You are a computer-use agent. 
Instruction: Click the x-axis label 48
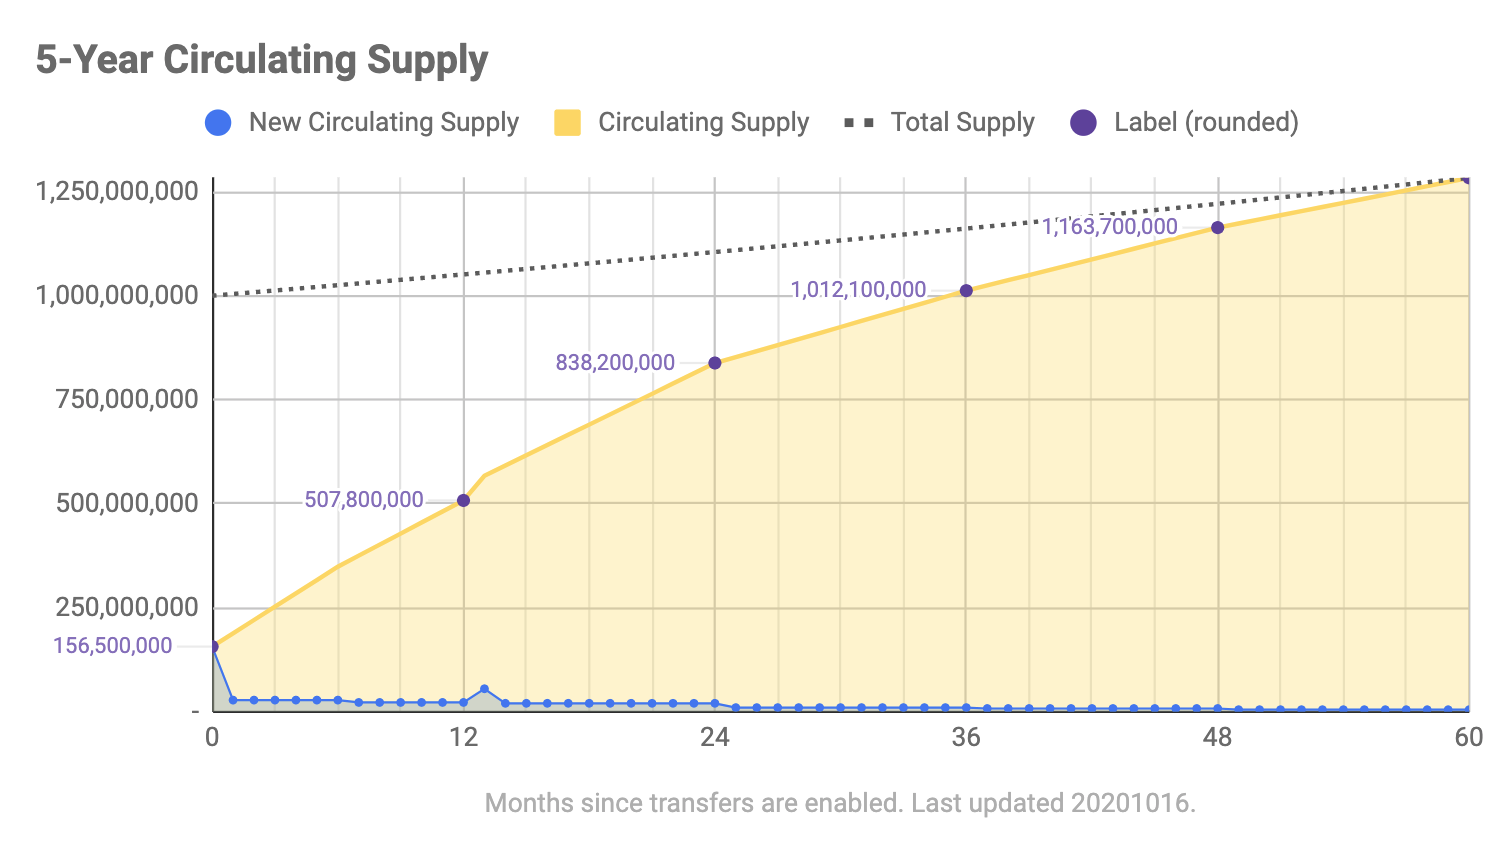pyautogui.click(x=1217, y=738)
